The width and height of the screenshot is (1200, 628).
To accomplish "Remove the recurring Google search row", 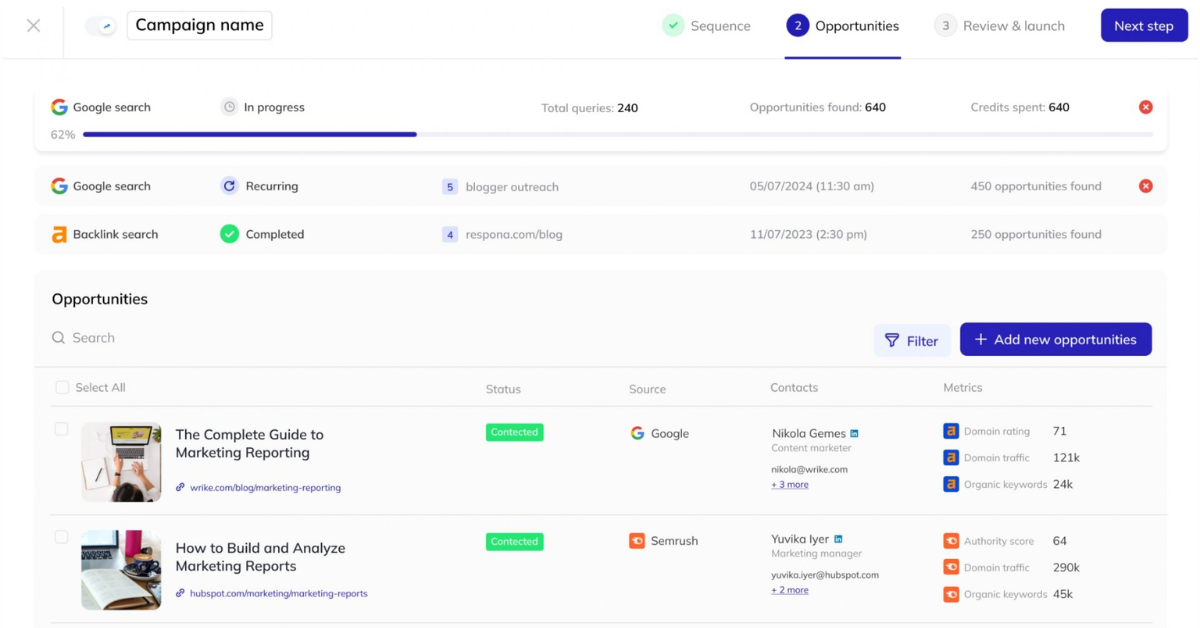I will click(x=1146, y=186).
